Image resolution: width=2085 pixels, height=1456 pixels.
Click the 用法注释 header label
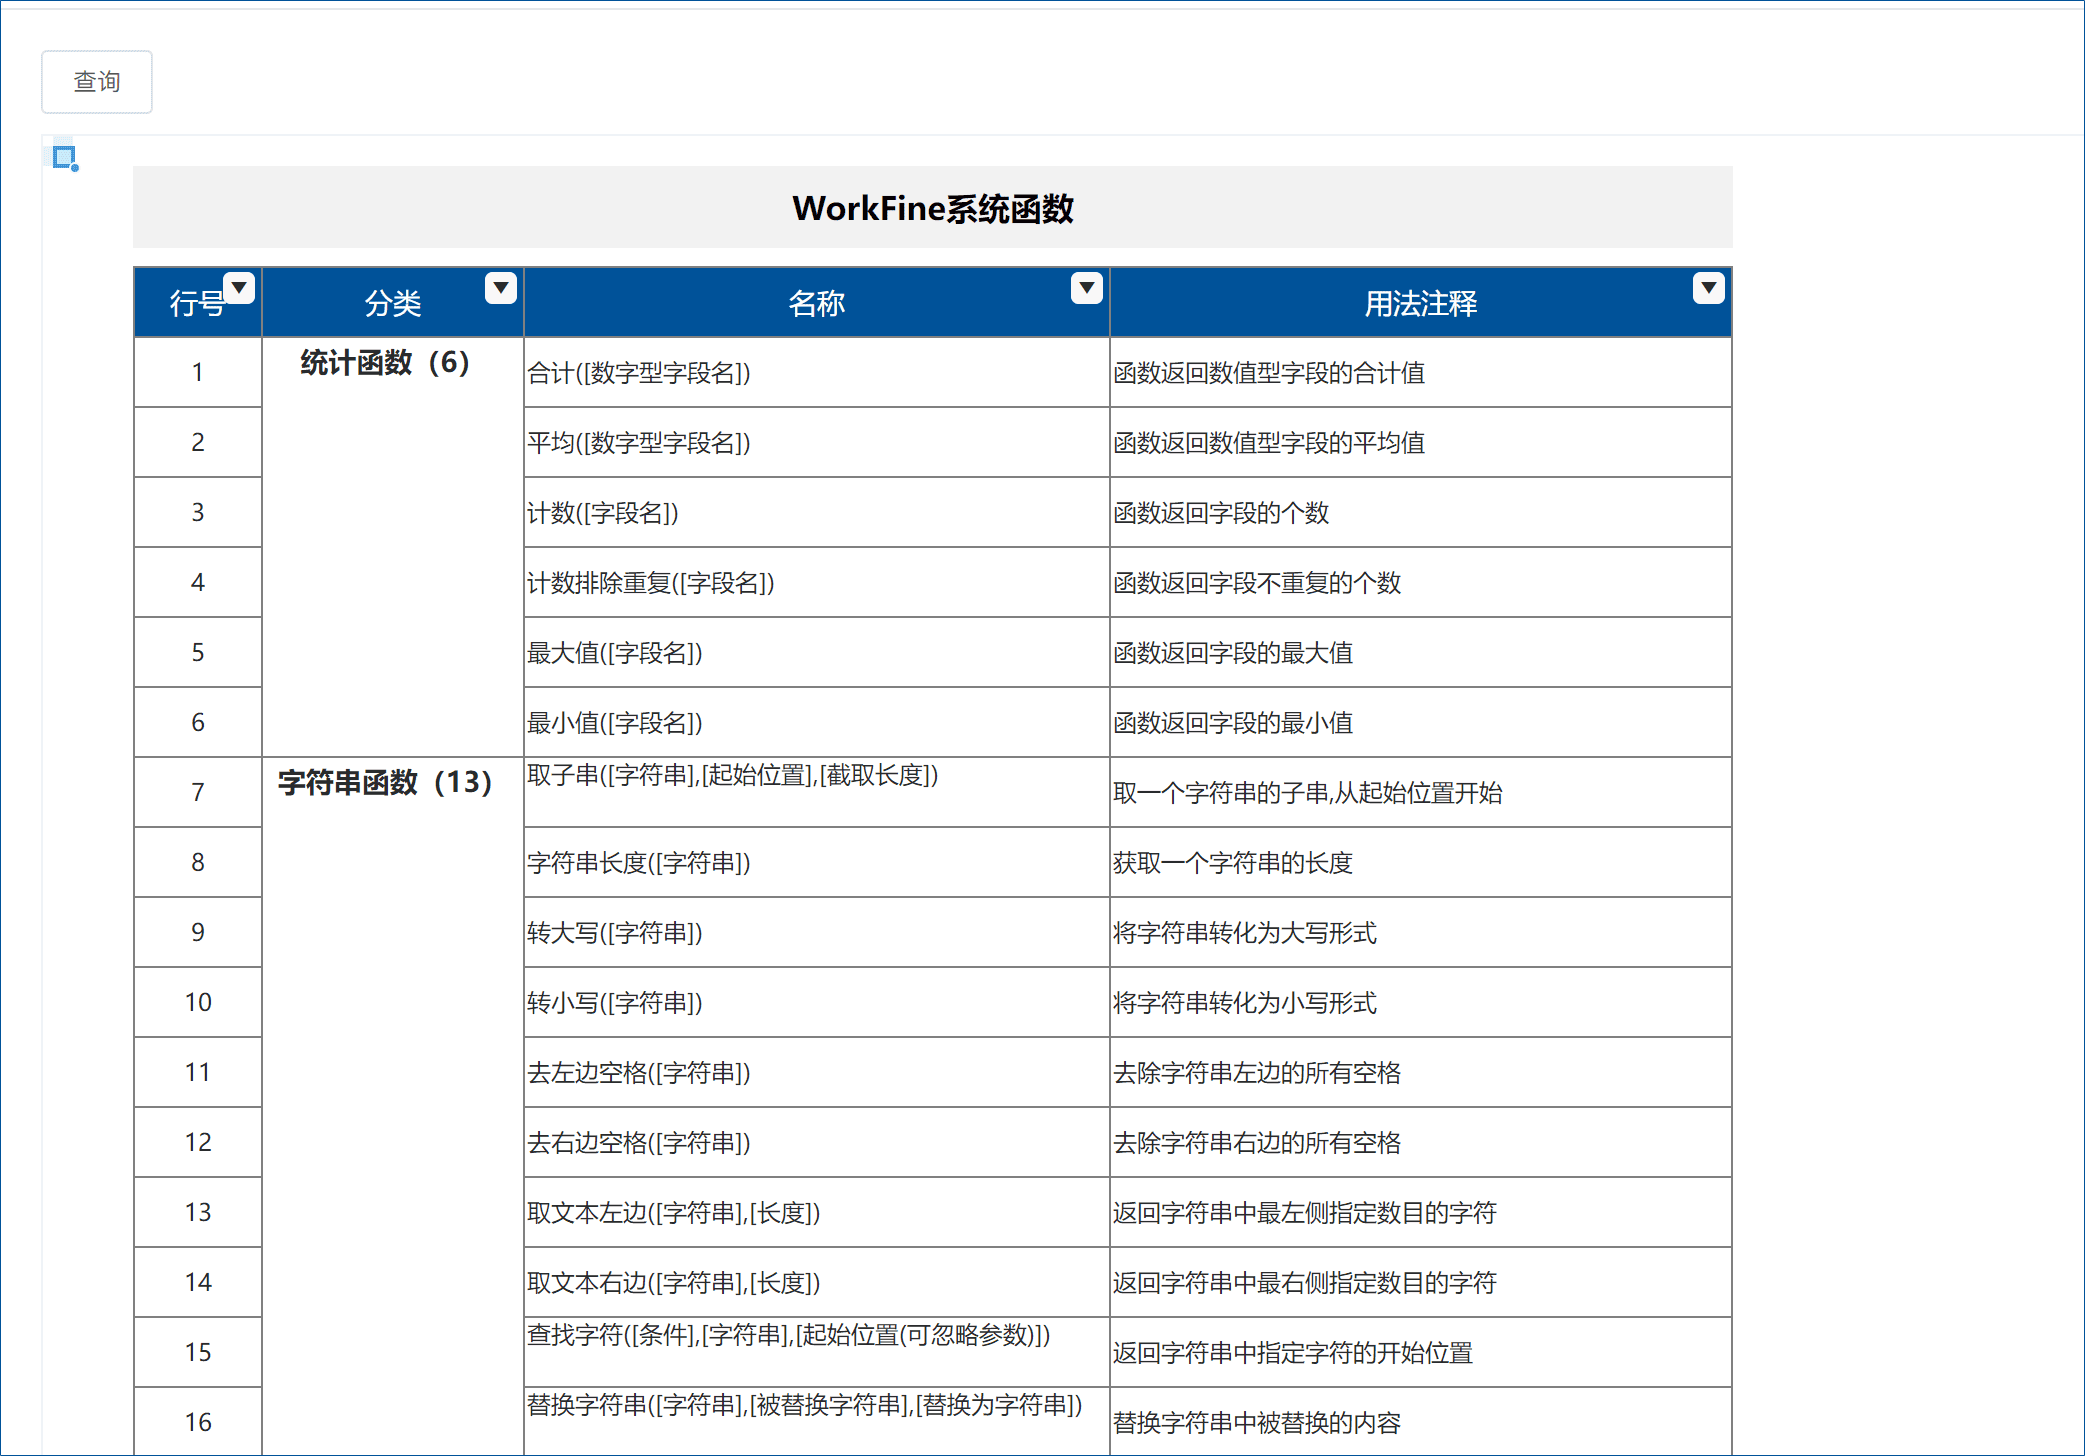tap(1421, 303)
